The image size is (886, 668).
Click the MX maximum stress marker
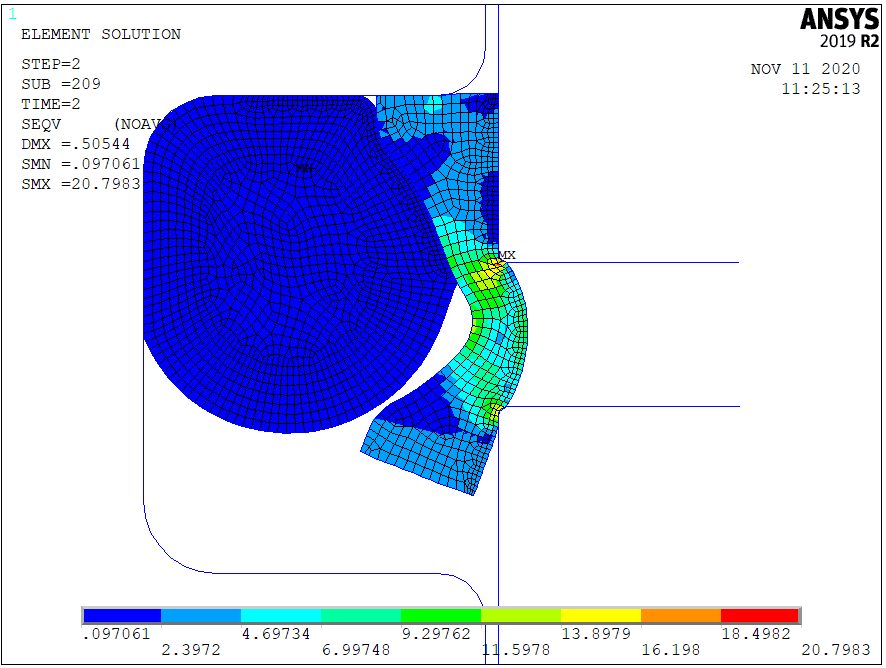[507, 255]
